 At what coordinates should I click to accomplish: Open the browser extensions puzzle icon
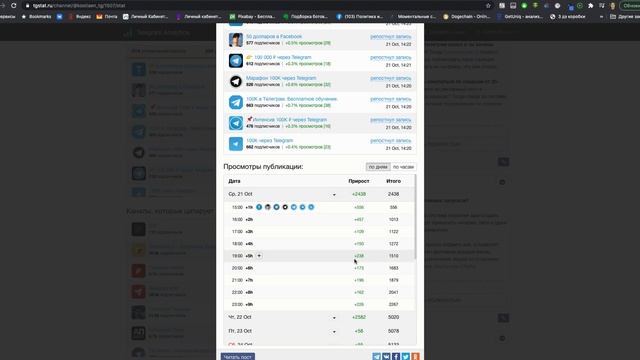pos(591,6)
